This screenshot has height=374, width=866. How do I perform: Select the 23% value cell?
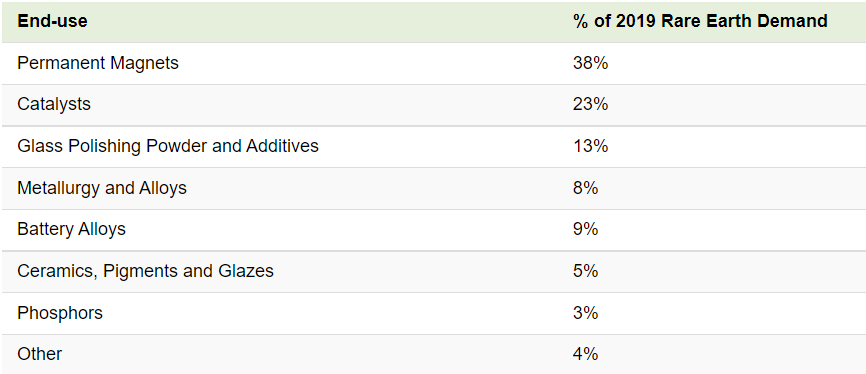(590, 104)
